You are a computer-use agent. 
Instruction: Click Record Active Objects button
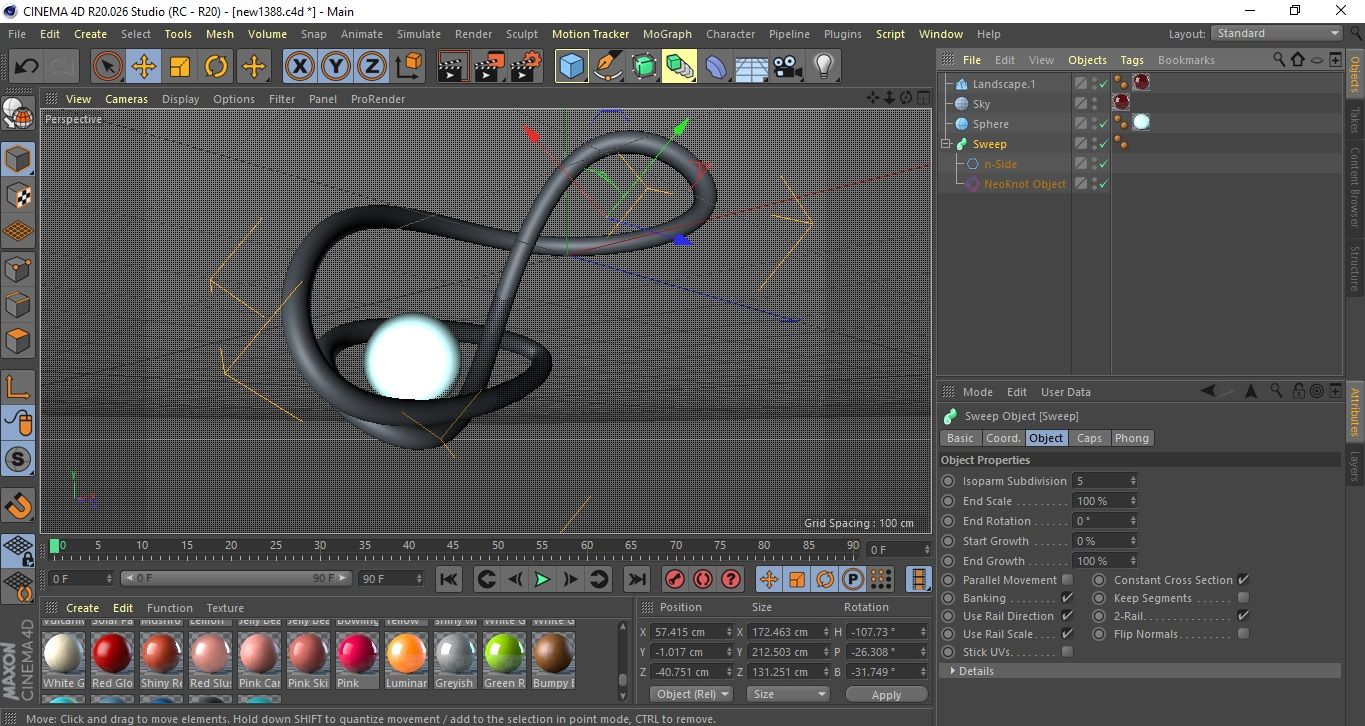674,579
